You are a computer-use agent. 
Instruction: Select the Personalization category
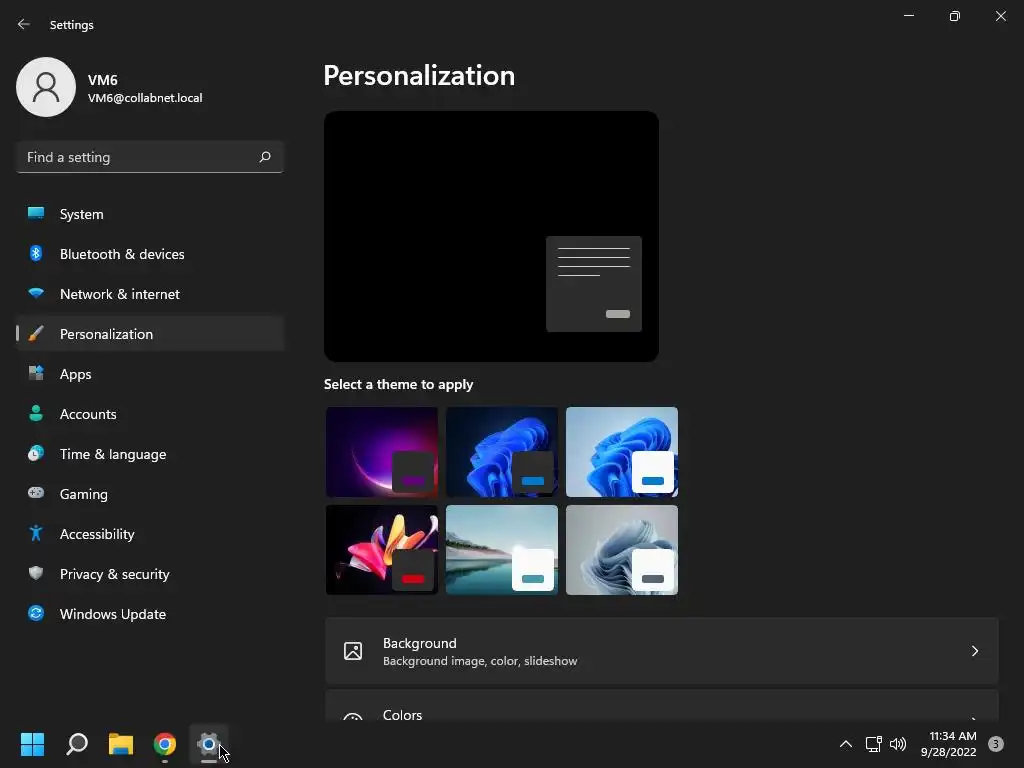pyautogui.click(x=150, y=334)
